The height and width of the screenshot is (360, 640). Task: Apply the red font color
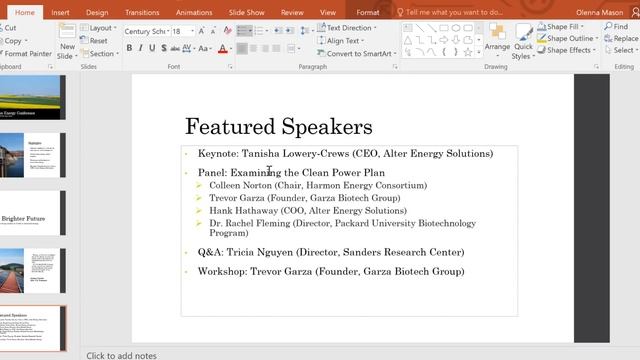[x=222, y=49]
